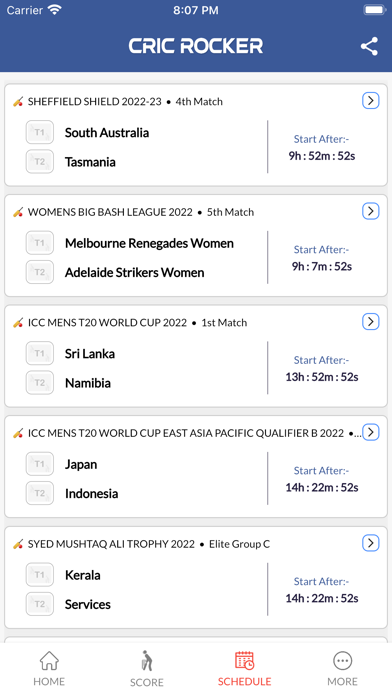Viewport: 392px width, 696px height.
Task: Tap WOMENS BIG BASH LEAGUE 2022 title
Action: tap(110, 212)
